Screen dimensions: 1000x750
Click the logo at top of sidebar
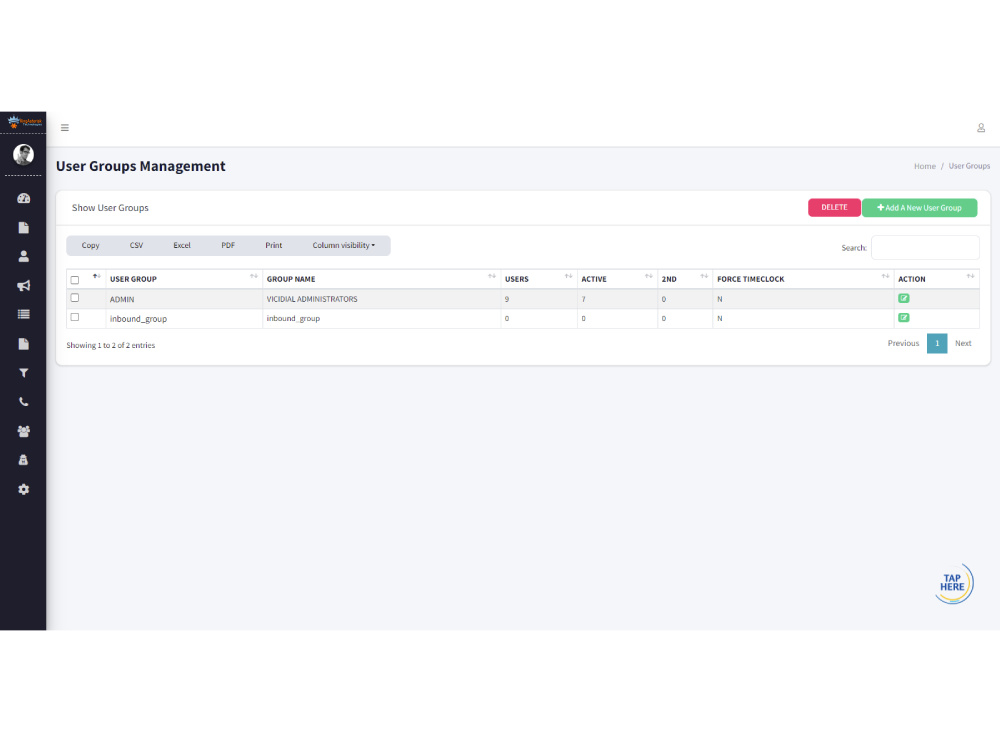point(24,122)
